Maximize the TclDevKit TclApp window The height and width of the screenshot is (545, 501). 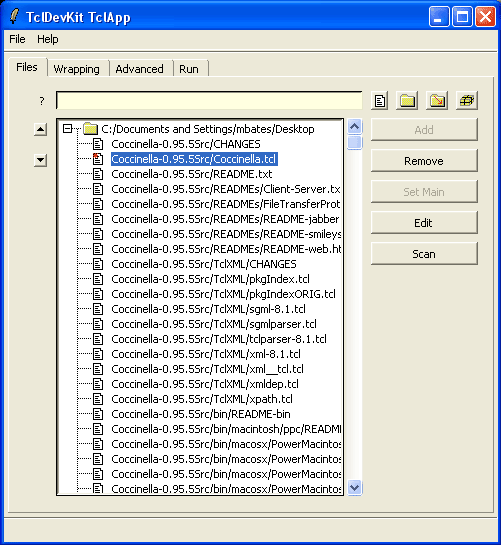pyautogui.click(x=462, y=16)
